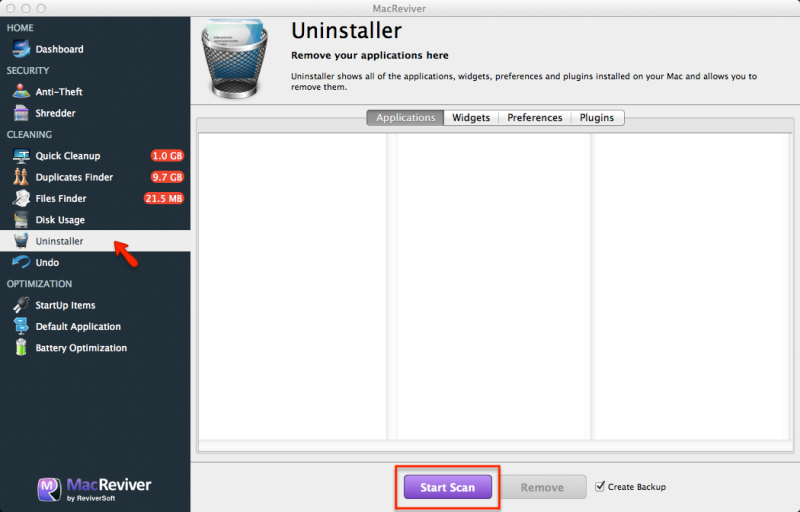Click the 9.7 GB badge
The image size is (800, 512).
[x=167, y=177]
